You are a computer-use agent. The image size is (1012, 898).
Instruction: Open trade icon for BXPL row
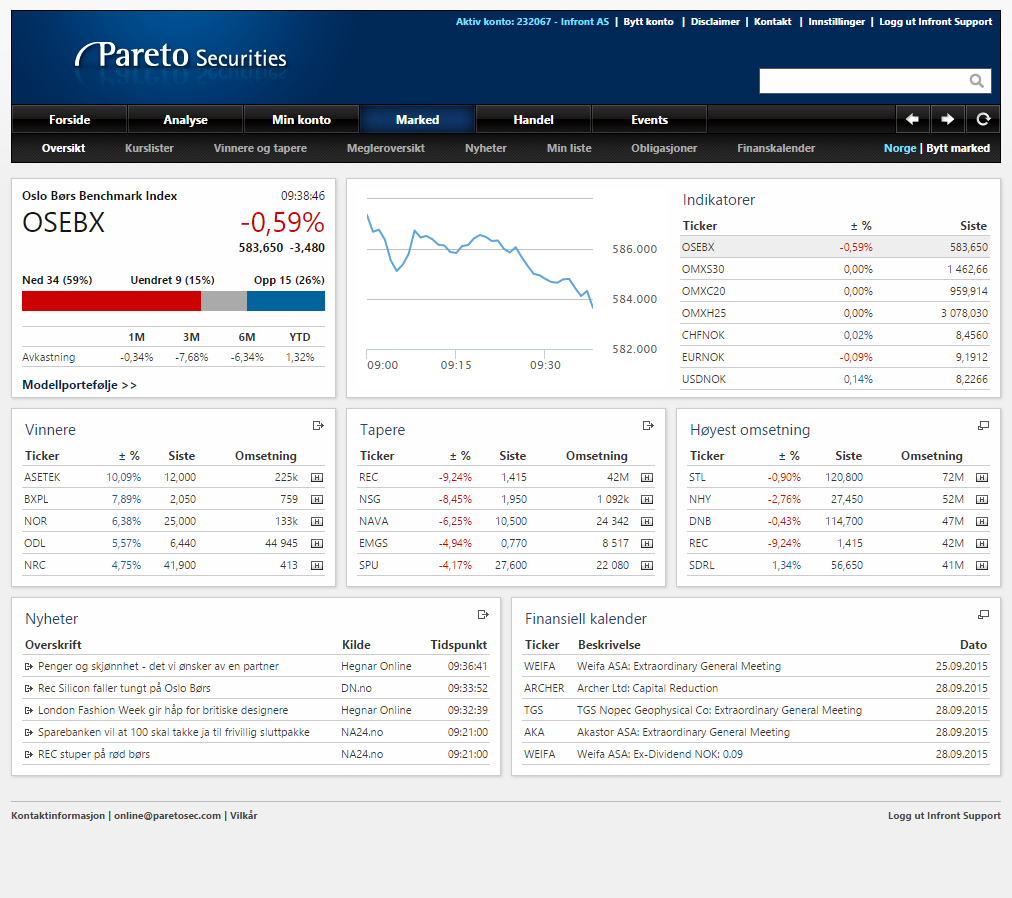click(x=317, y=500)
